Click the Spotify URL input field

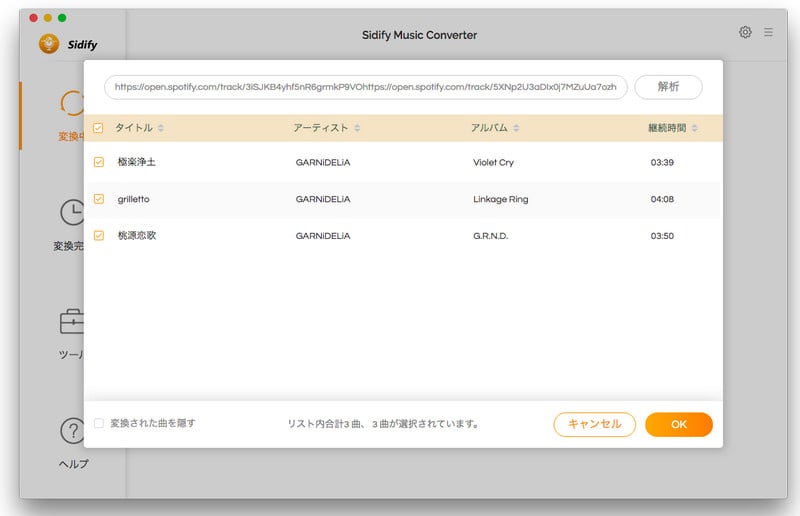pyautogui.click(x=365, y=87)
